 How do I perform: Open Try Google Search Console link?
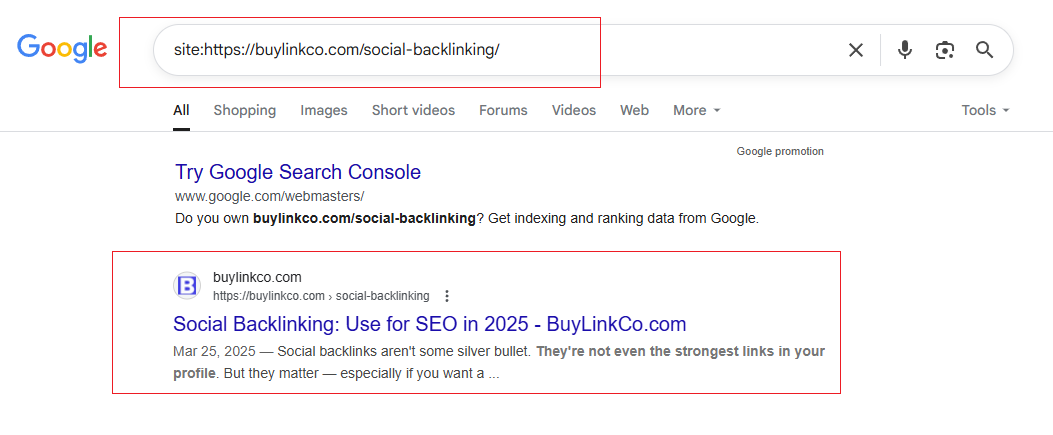pos(298,172)
